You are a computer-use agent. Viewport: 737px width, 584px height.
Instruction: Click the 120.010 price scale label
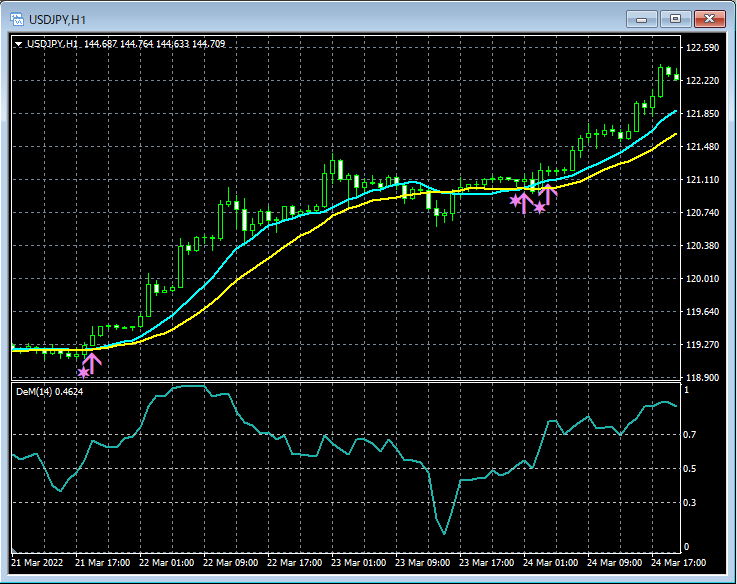(x=703, y=278)
